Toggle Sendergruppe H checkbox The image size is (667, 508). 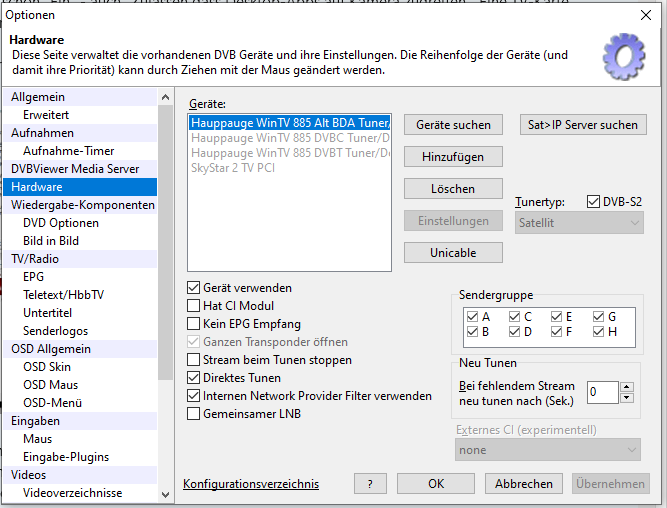pos(599,331)
